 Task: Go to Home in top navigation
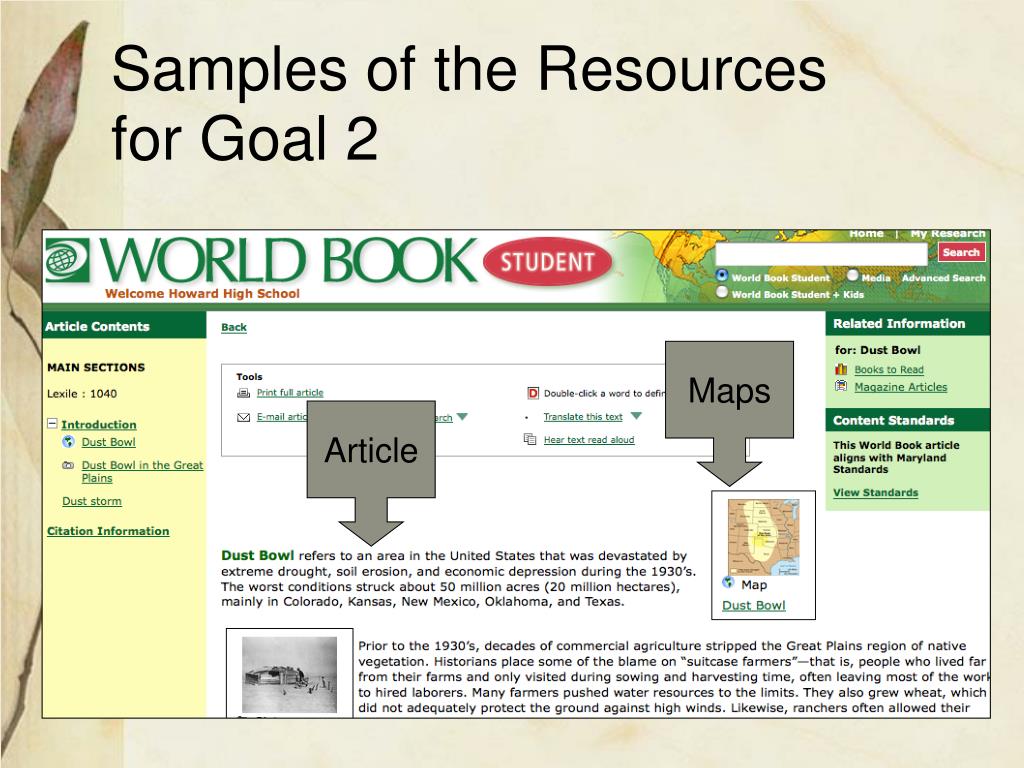click(x=866, y=233)
